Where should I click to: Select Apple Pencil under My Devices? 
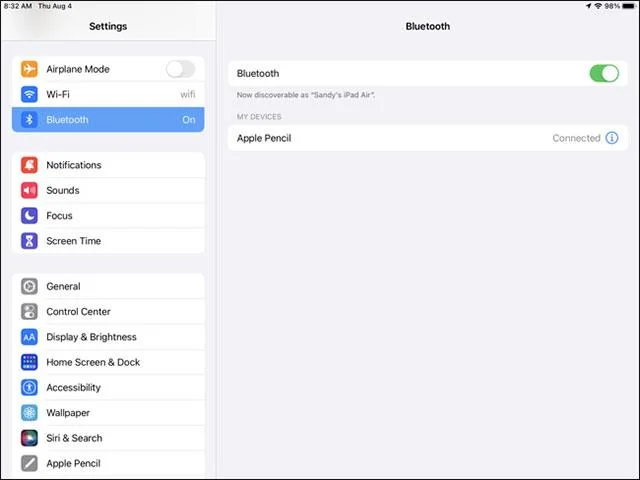tap(428, 138)
